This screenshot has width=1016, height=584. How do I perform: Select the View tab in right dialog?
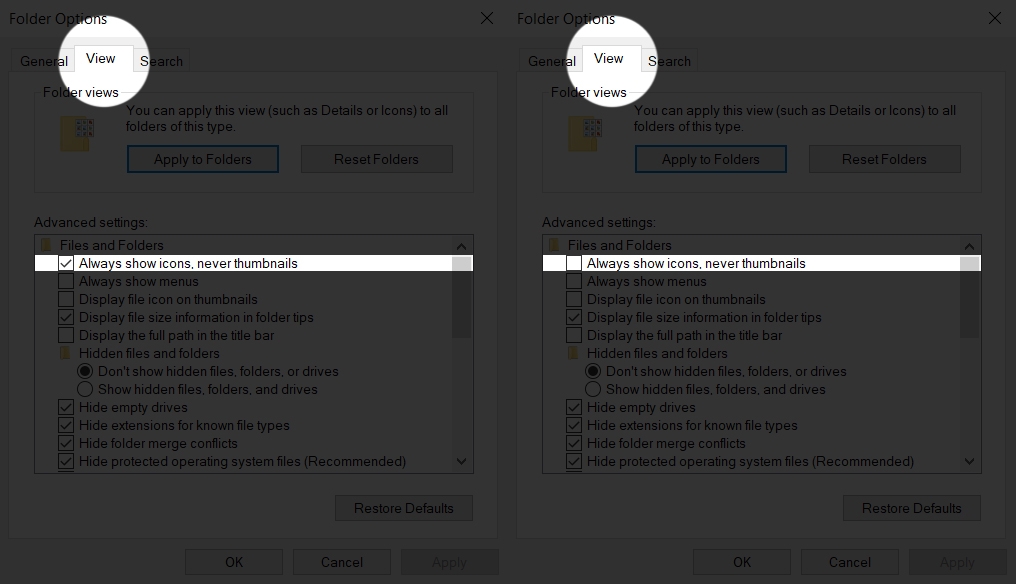(612, 58)
